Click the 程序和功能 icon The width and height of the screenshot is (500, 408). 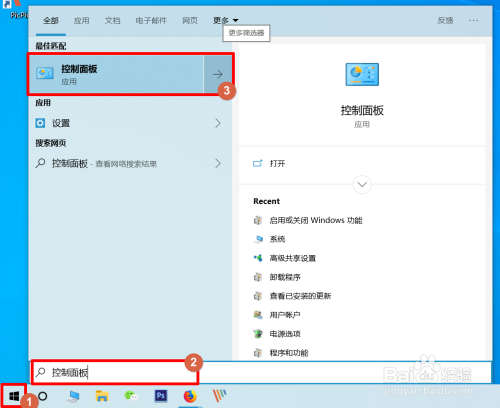(258, 353)
